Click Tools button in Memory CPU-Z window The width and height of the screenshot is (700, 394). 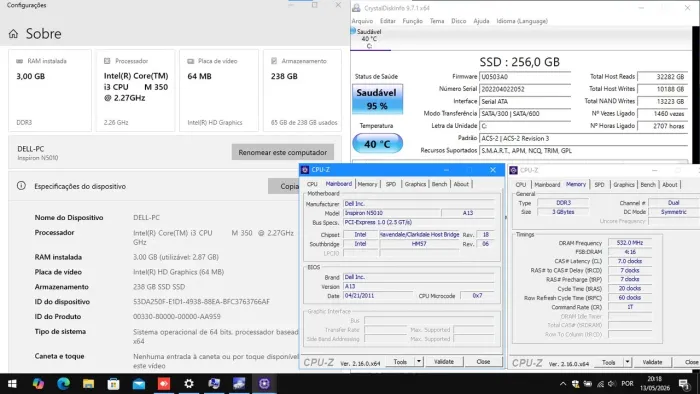pos(609,362)
